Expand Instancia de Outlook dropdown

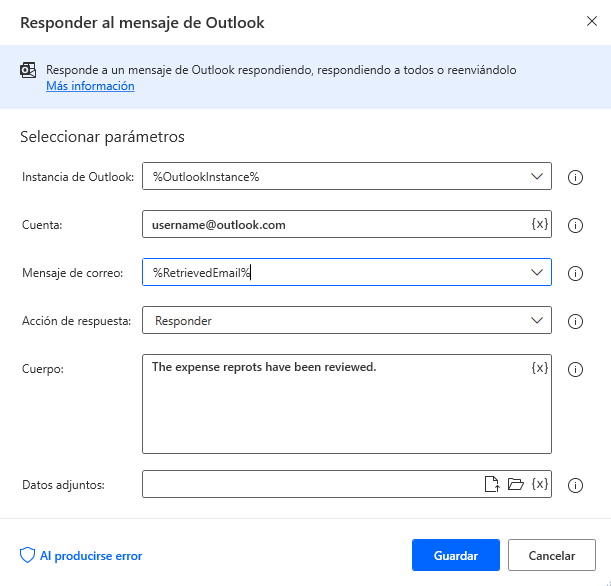[537, 177]
